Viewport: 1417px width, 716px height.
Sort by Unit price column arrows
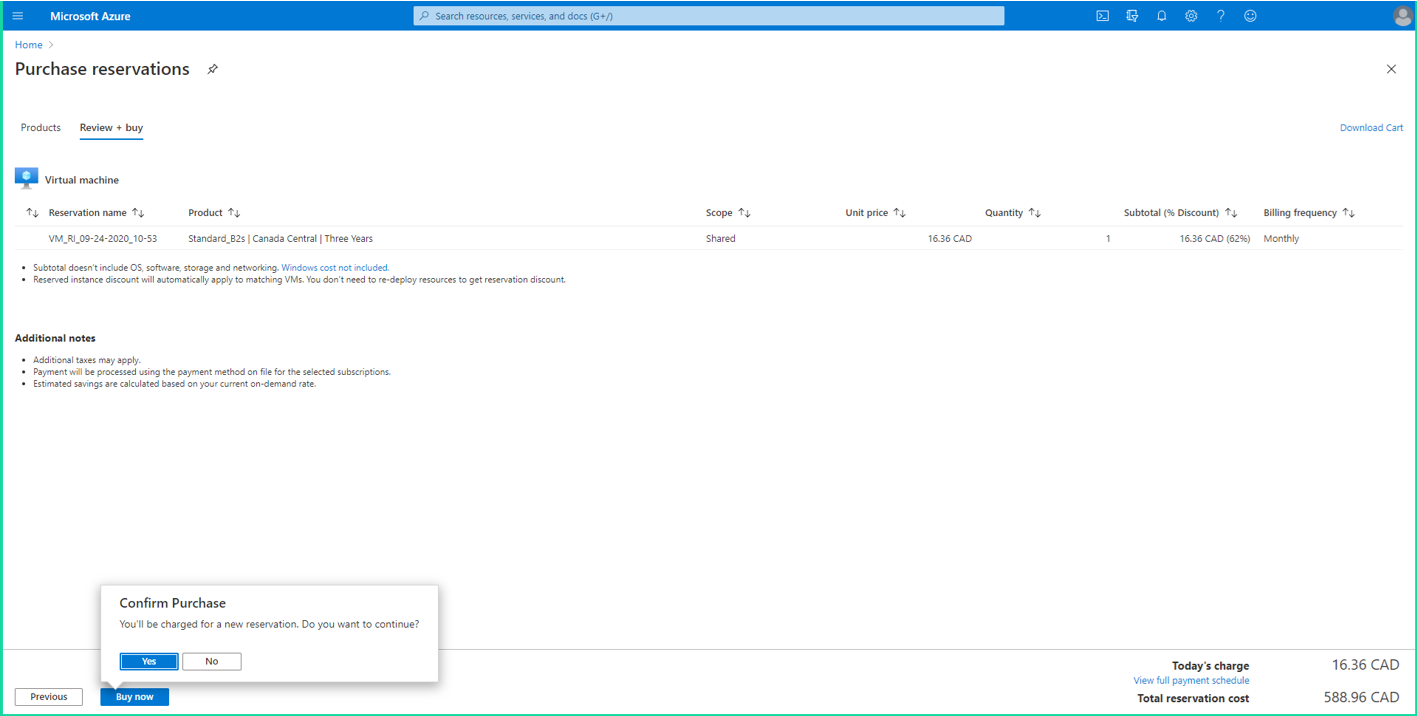click(899, 213)
